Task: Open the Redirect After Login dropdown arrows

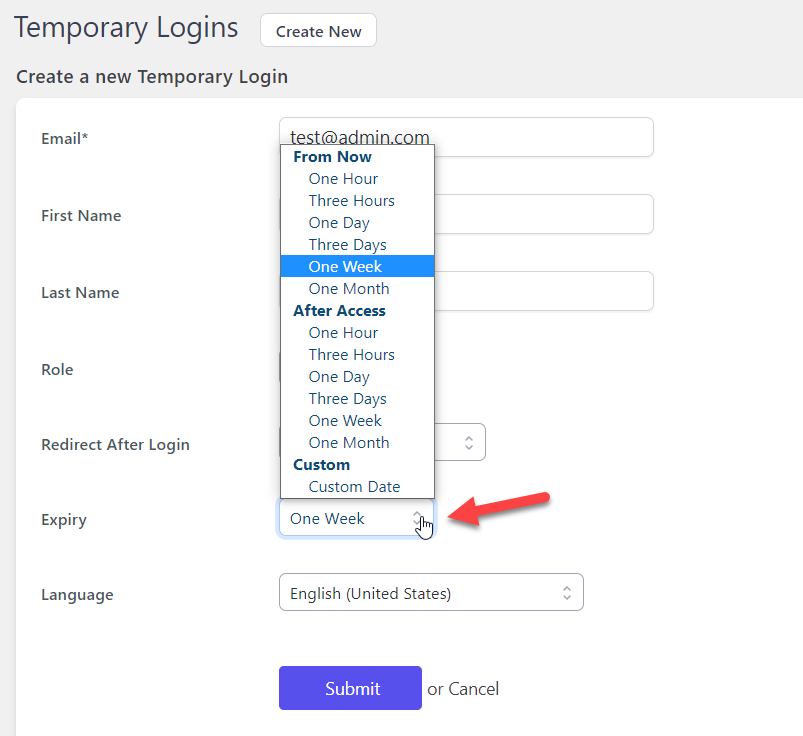Action: click(x=469, y=443)
